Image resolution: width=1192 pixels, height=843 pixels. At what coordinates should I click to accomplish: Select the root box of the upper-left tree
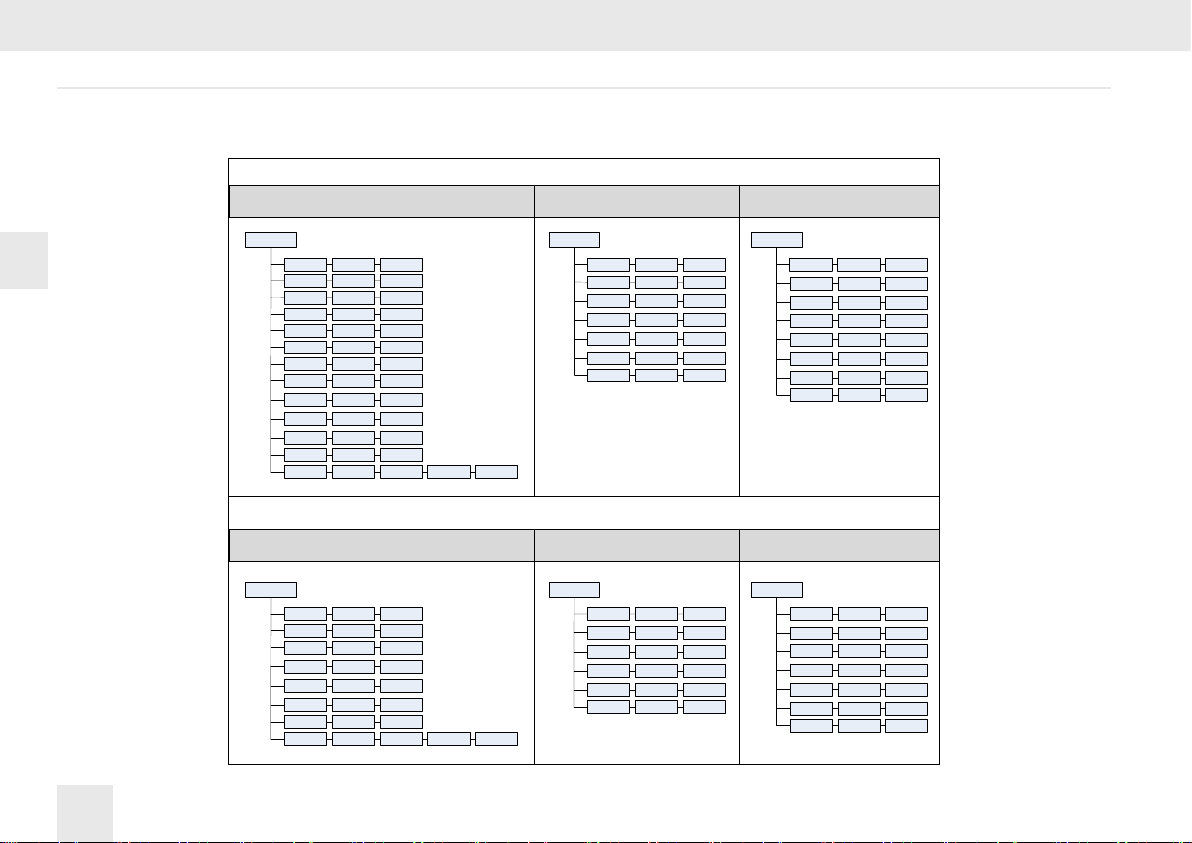coord(271,240)
